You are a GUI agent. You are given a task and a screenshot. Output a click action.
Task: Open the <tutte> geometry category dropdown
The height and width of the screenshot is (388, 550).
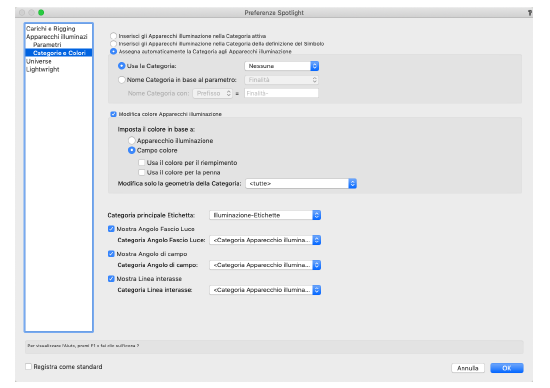[x=301, y=183]
